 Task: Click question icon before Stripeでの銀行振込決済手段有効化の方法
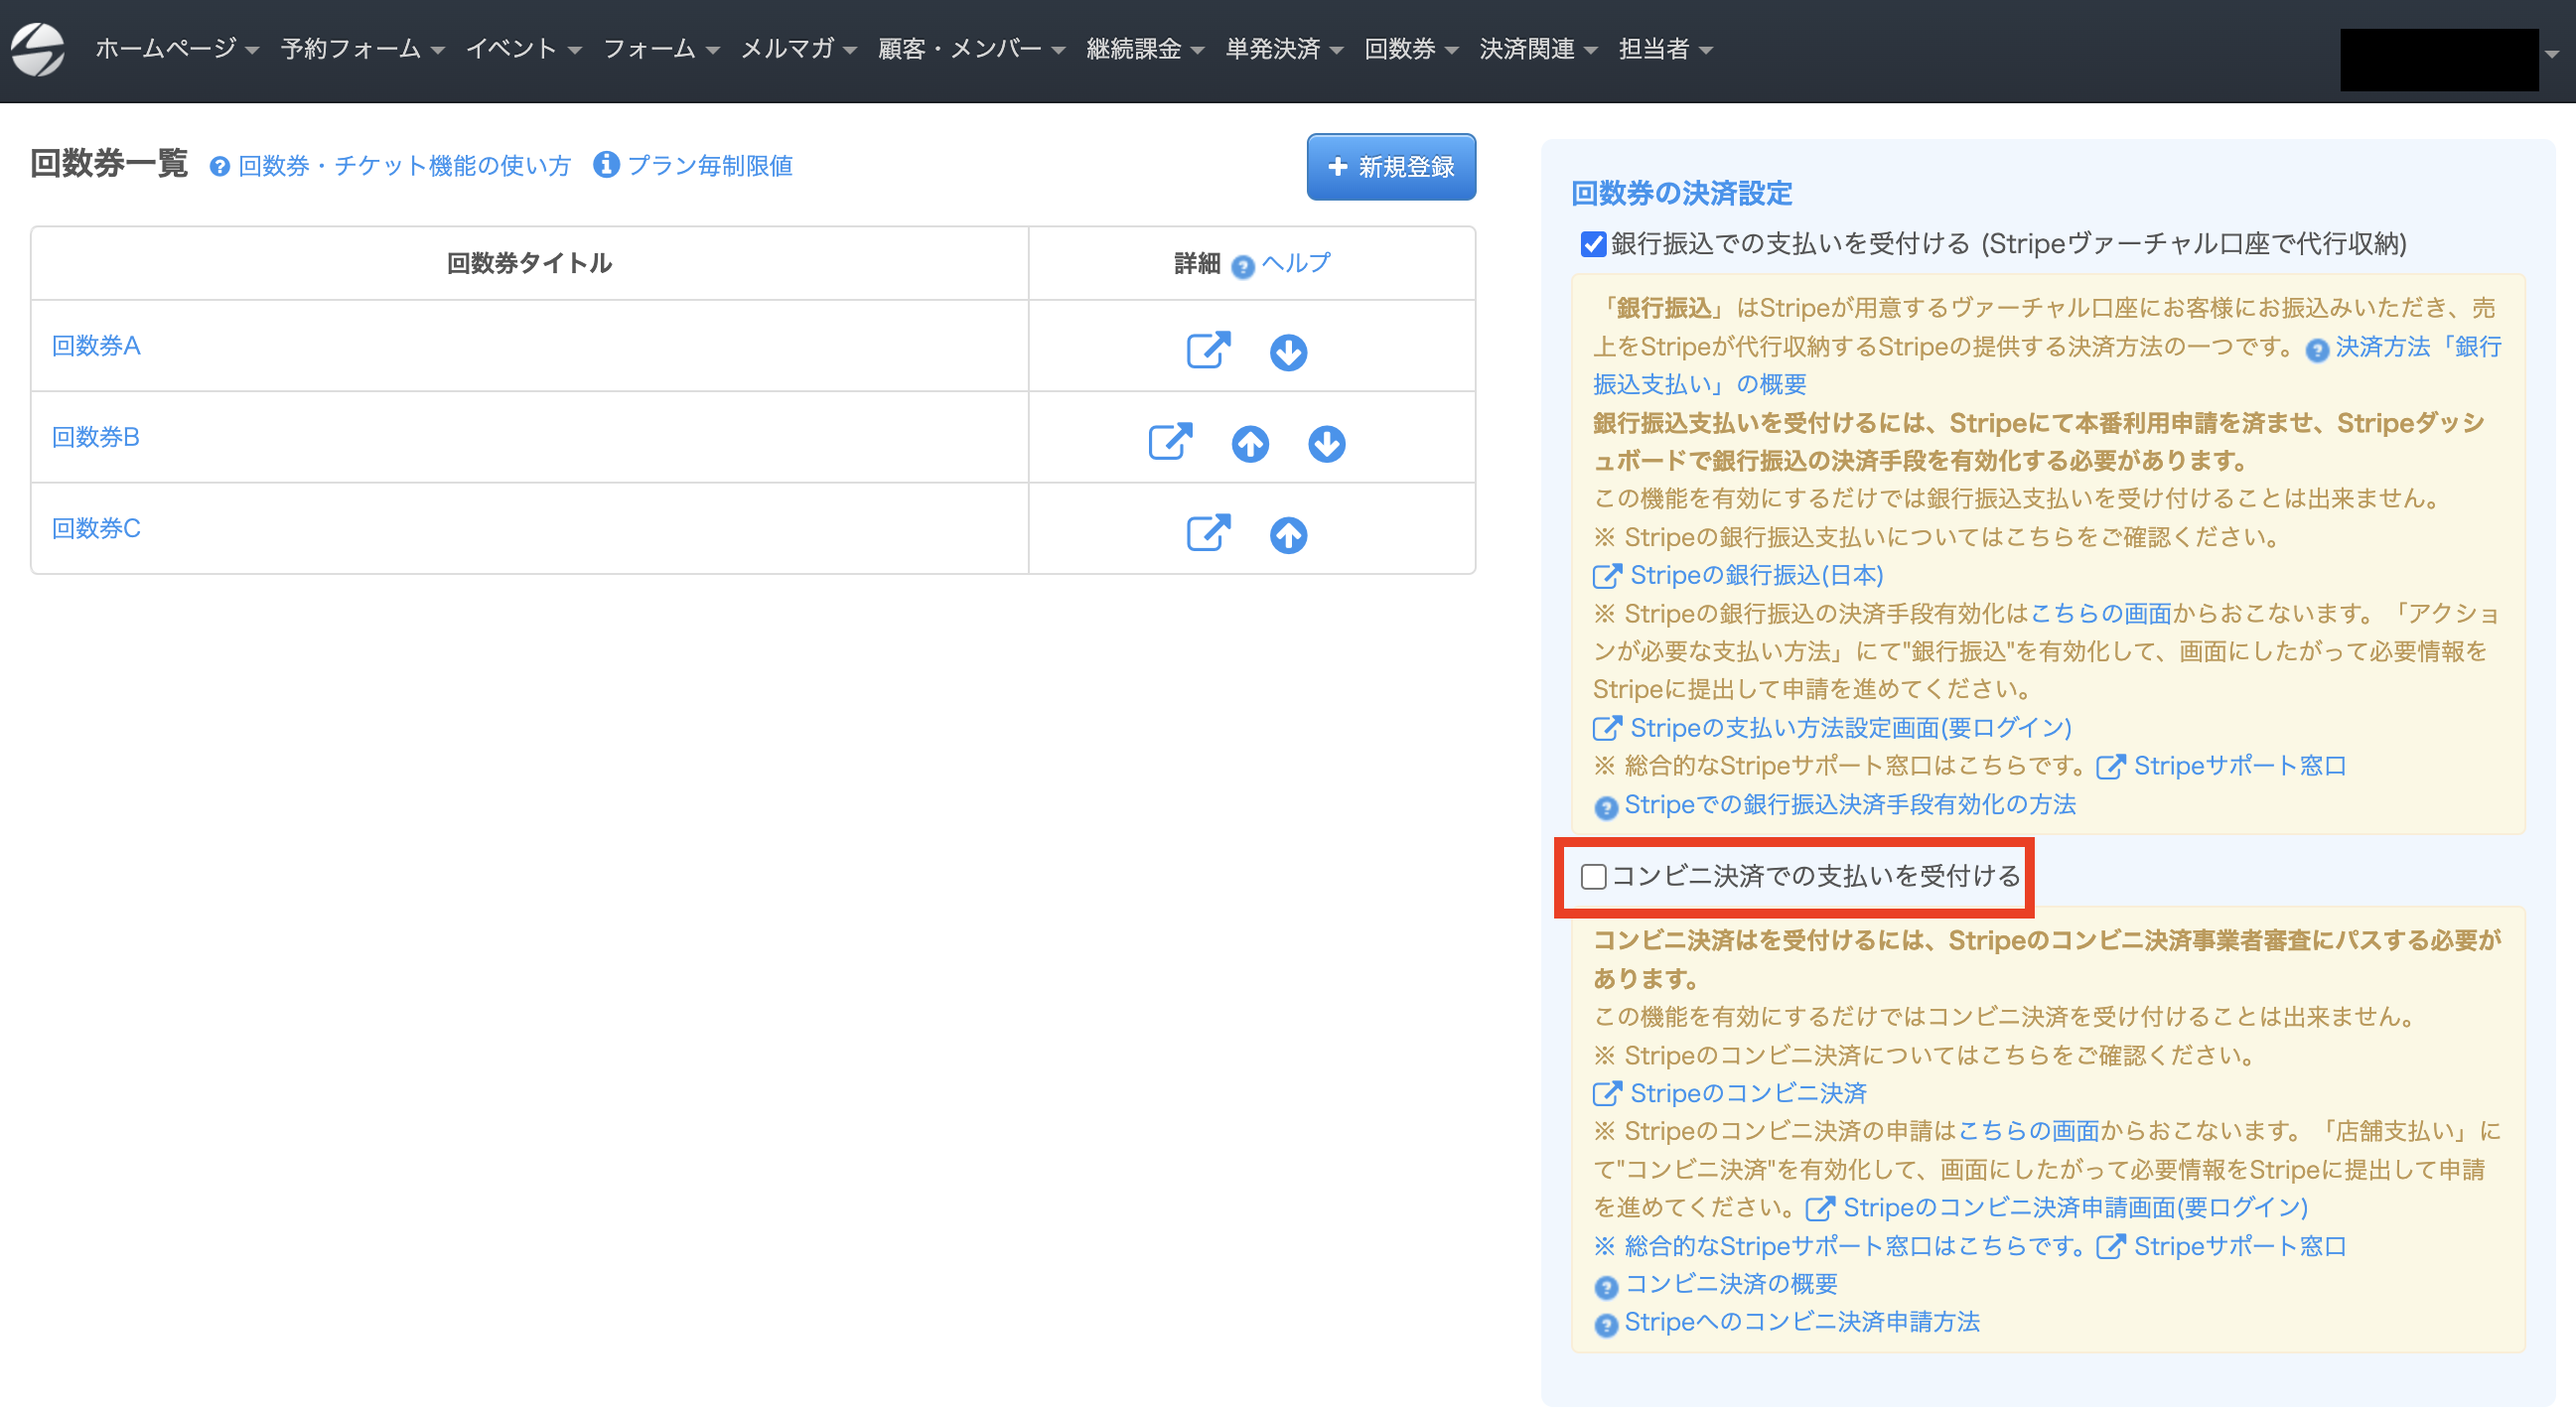pos(1606,808)
